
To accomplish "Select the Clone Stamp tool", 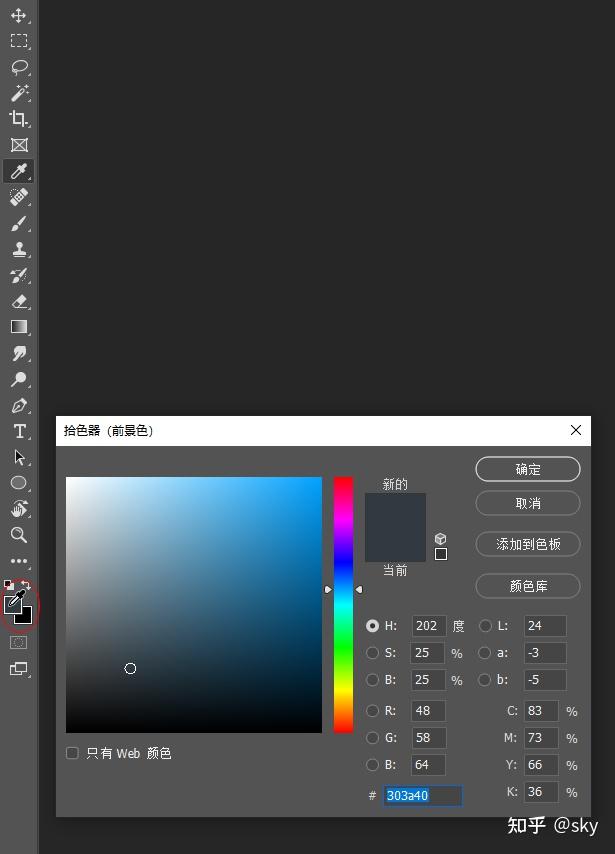I will (x=19, y=249).
